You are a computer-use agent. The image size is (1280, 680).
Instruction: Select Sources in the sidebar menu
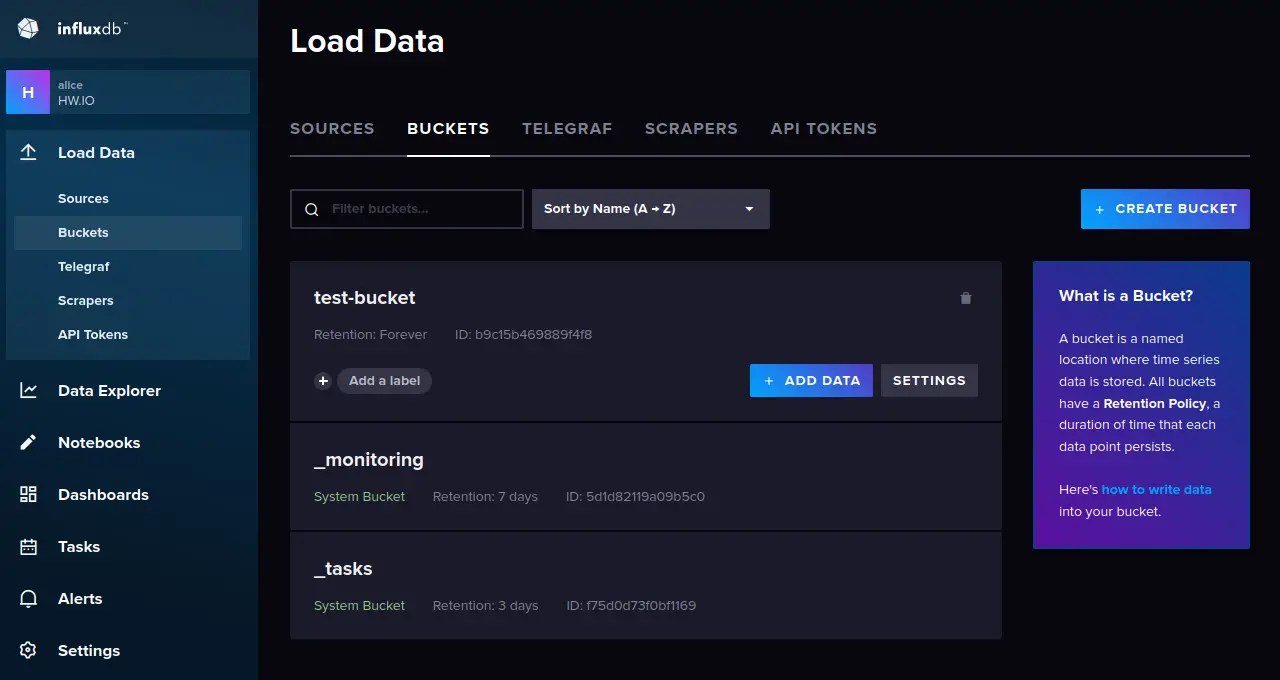pyautogui.click(x=83, y=198)
